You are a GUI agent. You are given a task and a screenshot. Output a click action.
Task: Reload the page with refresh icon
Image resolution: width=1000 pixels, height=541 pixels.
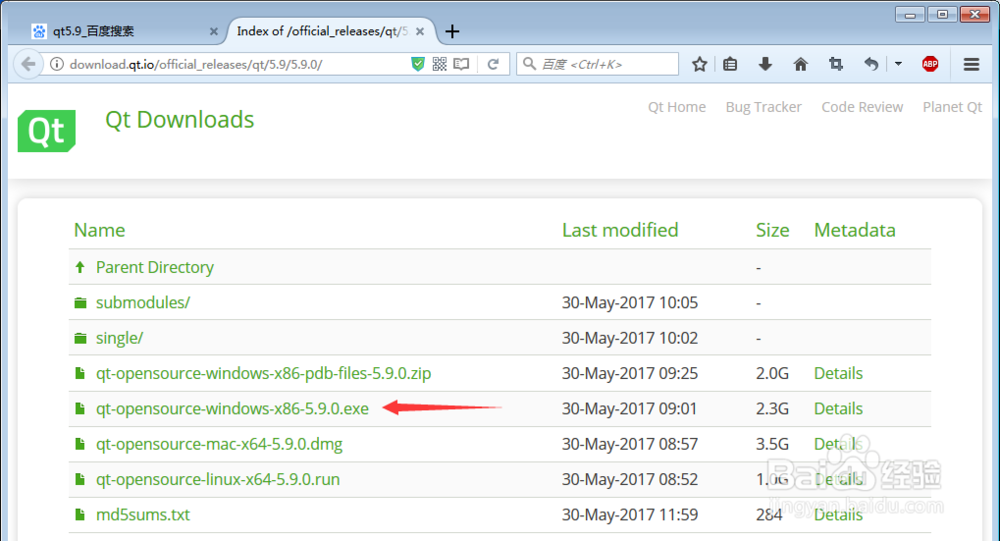[x=493, y=64]
